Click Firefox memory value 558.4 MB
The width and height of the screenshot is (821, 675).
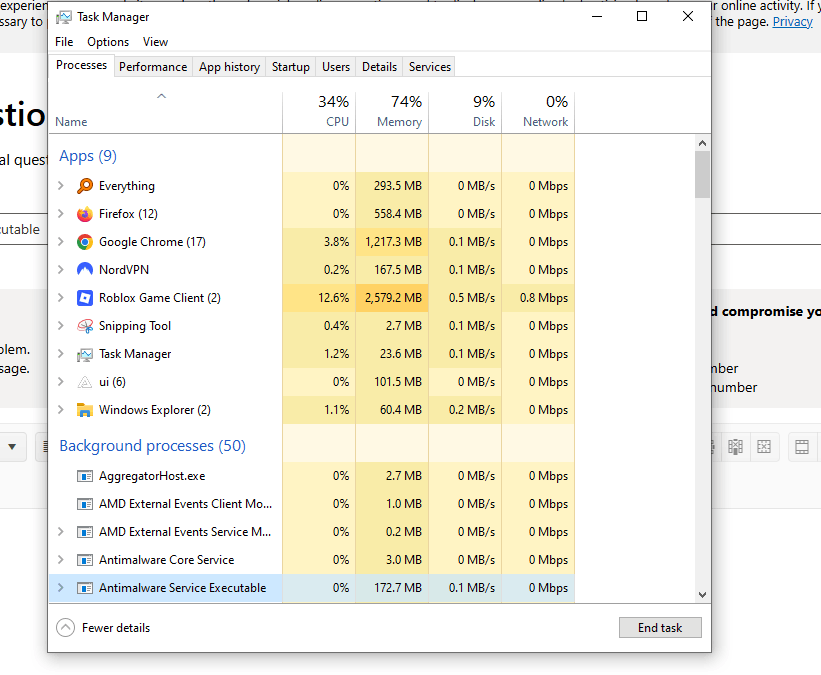pyautogui.click(x=397, y=214)
